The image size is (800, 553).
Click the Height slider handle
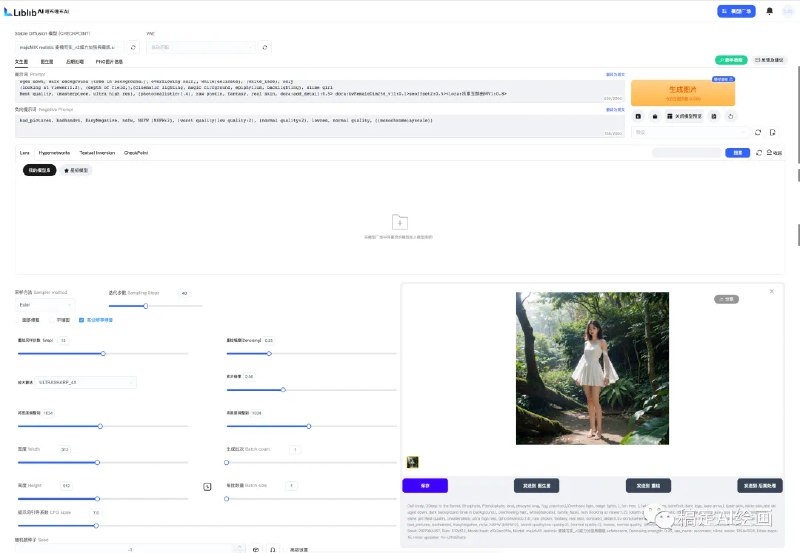pyautogui.click(x=97, y=499)
